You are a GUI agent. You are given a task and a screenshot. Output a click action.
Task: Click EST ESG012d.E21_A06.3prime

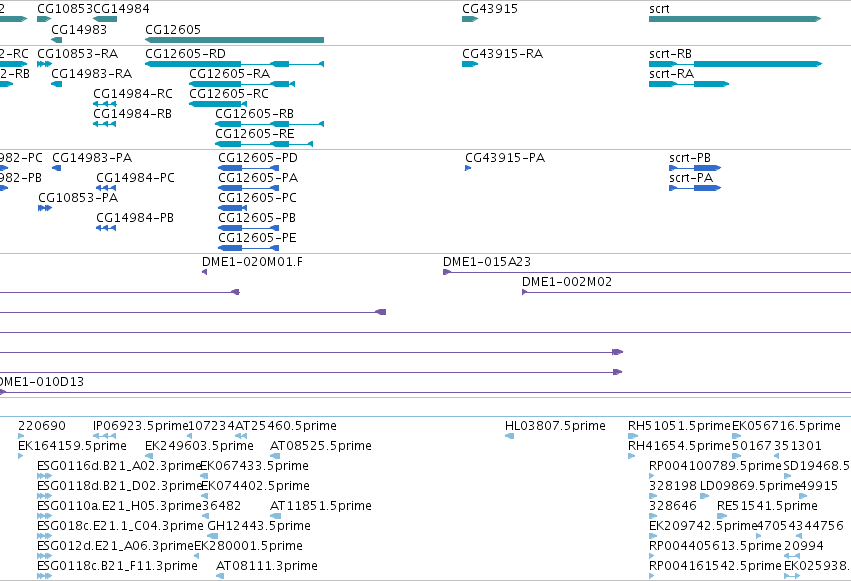(45, 556)
